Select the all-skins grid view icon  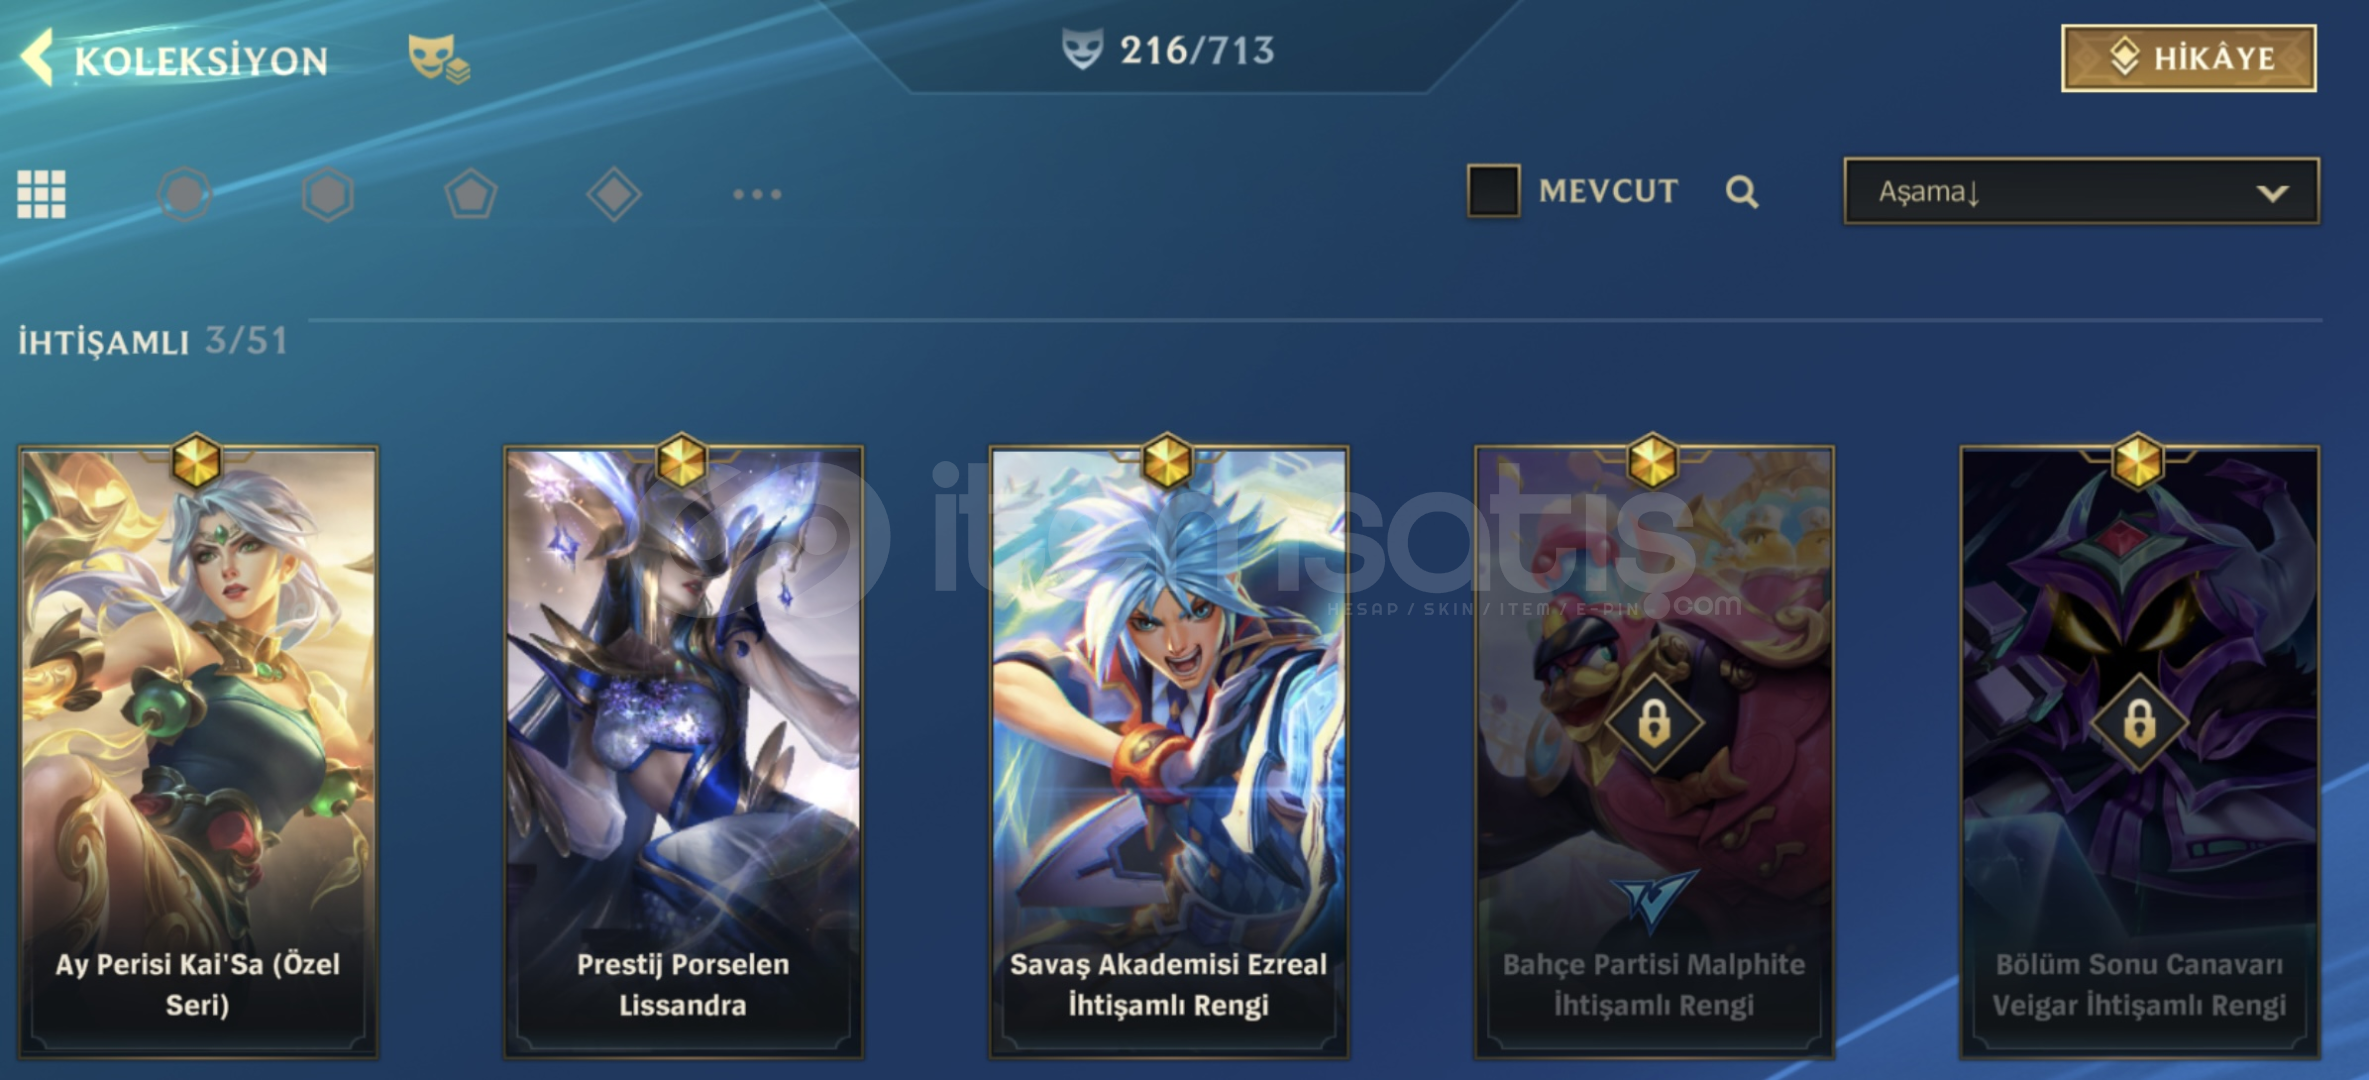(41, 194)
